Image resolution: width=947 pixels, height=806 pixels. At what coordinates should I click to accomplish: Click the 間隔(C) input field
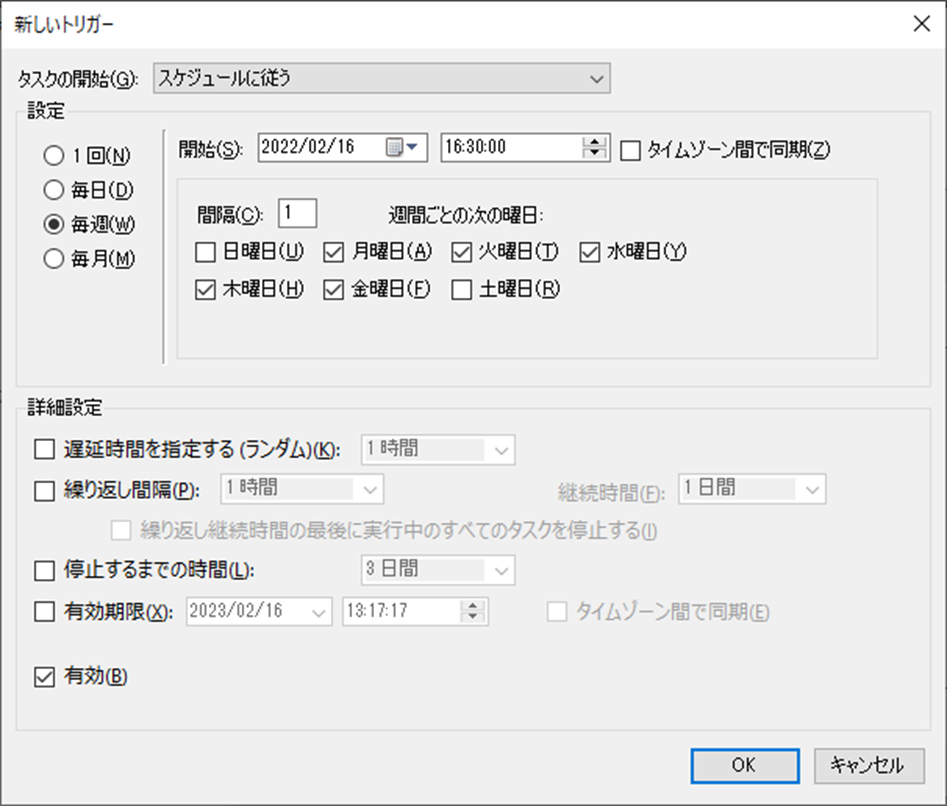[297, 214]
